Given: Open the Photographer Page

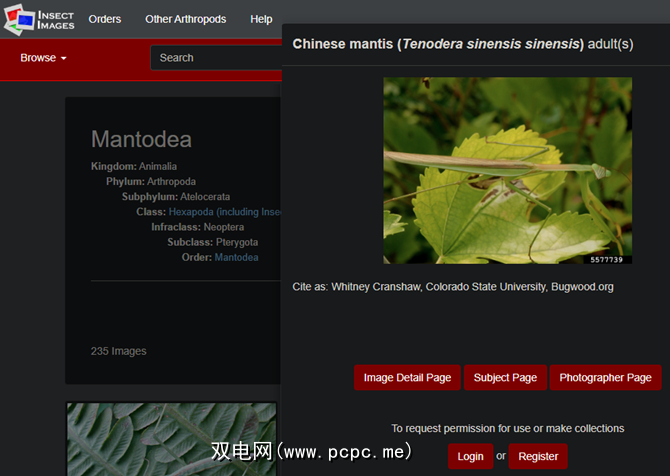Looking at the screenshot, I should point(605,377).
